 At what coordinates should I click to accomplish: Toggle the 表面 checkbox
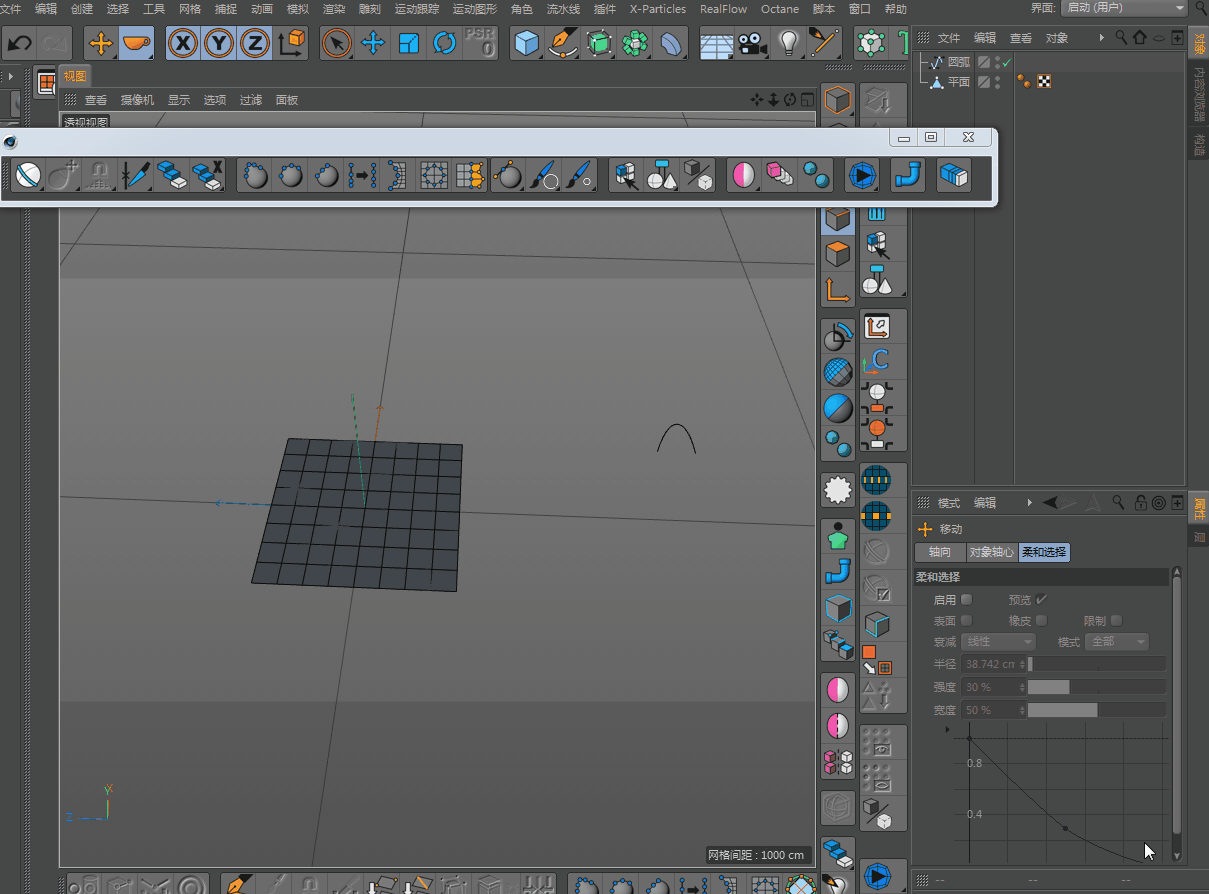click(x=966, y=621)
